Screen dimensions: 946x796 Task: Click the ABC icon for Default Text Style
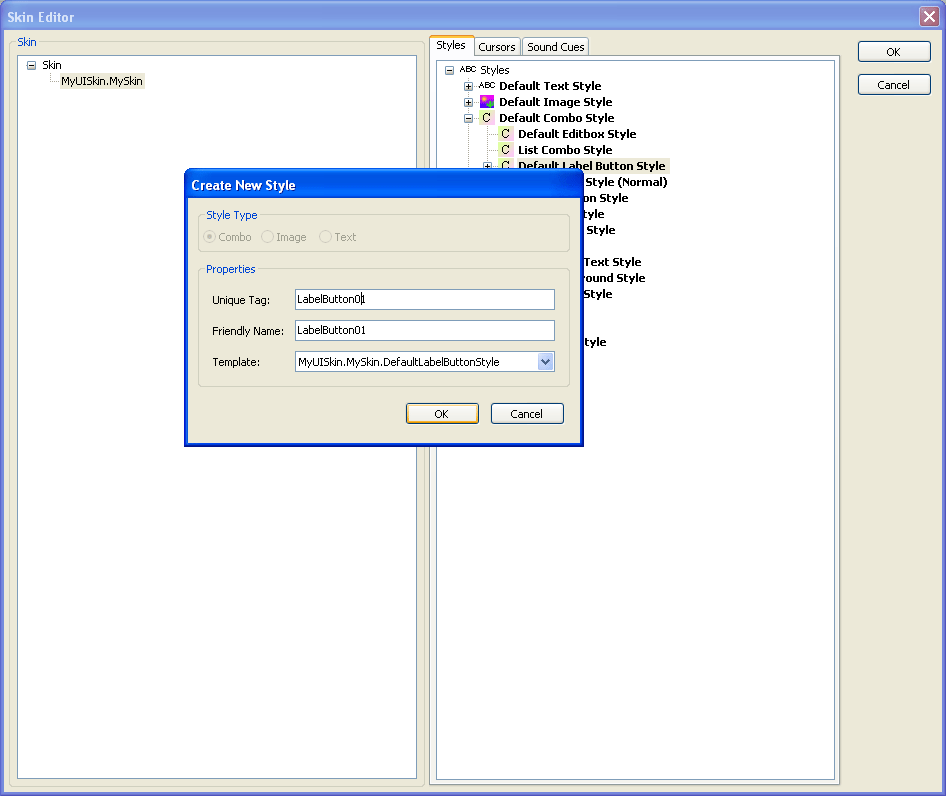(x=486, y=86)
